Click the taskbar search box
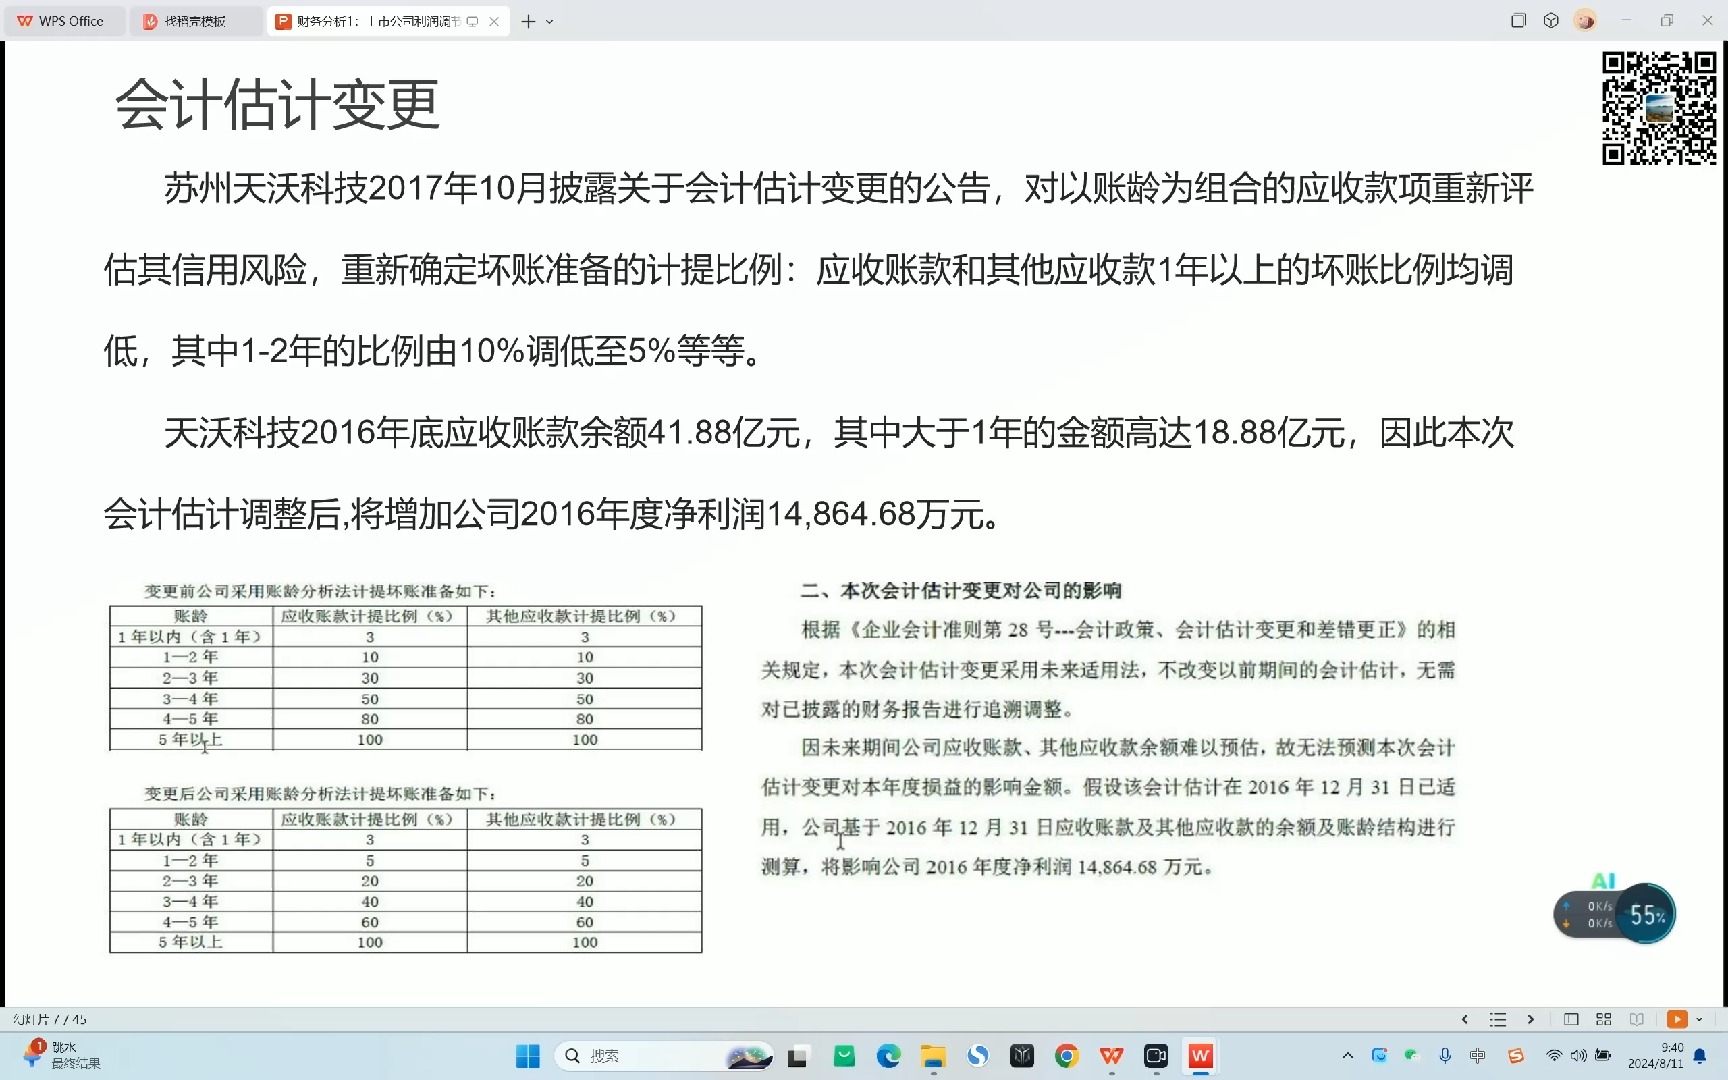Screen dimensions: 1728x1080 point(665,1056)
